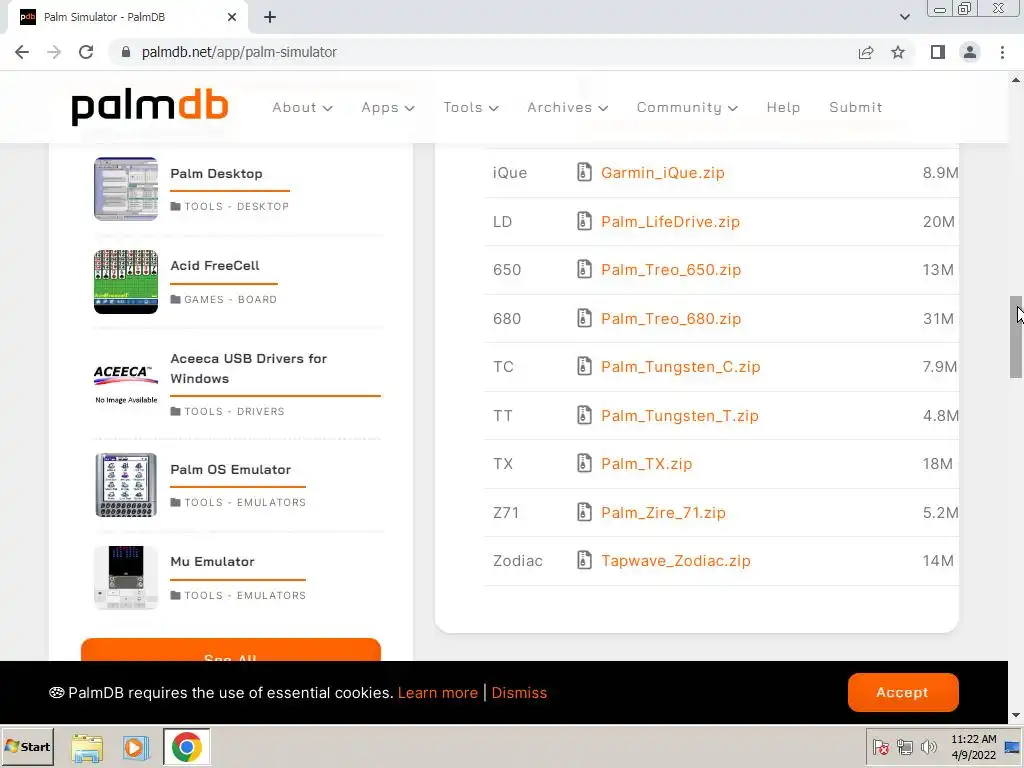Bookmark this page with the star icon
Viewport: 1024px width, 768px height.
point(898,52)
